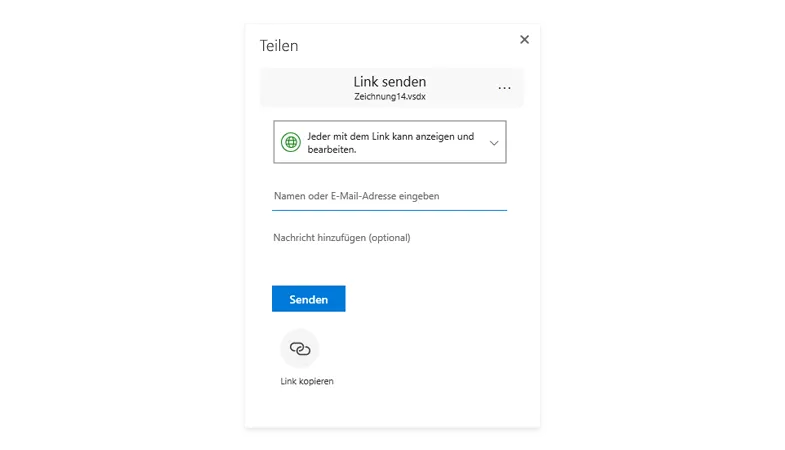Click the round gray copy-link button
785x450 pixels.
(300, 348)
